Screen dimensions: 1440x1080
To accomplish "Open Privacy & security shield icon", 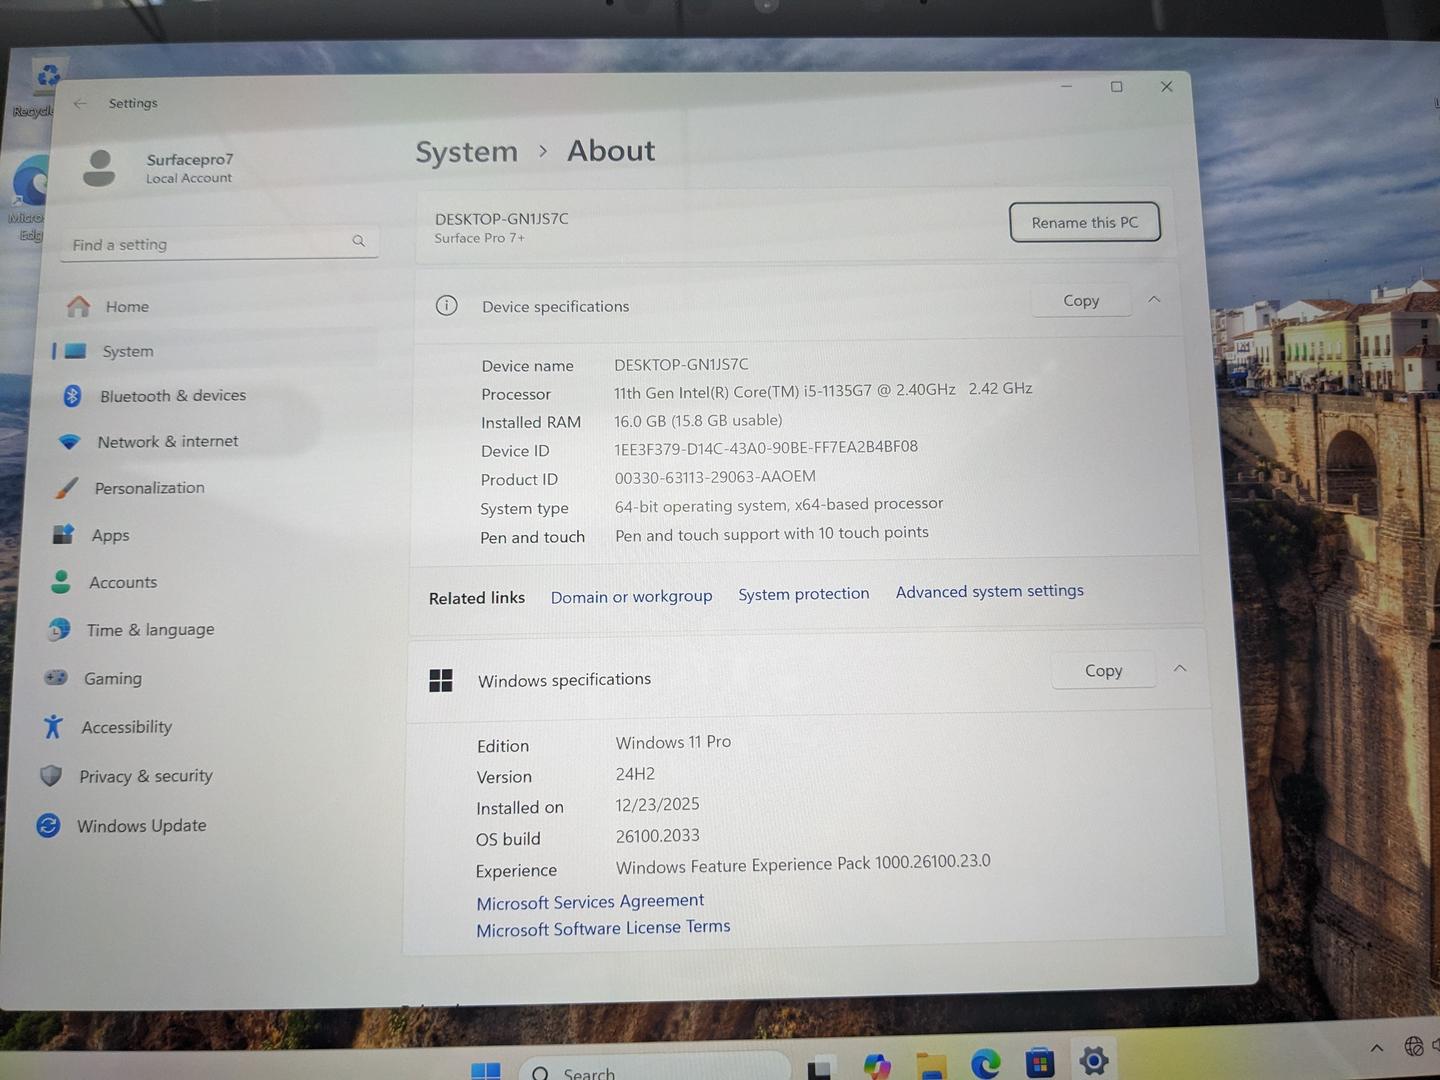I will pos(51,776).
